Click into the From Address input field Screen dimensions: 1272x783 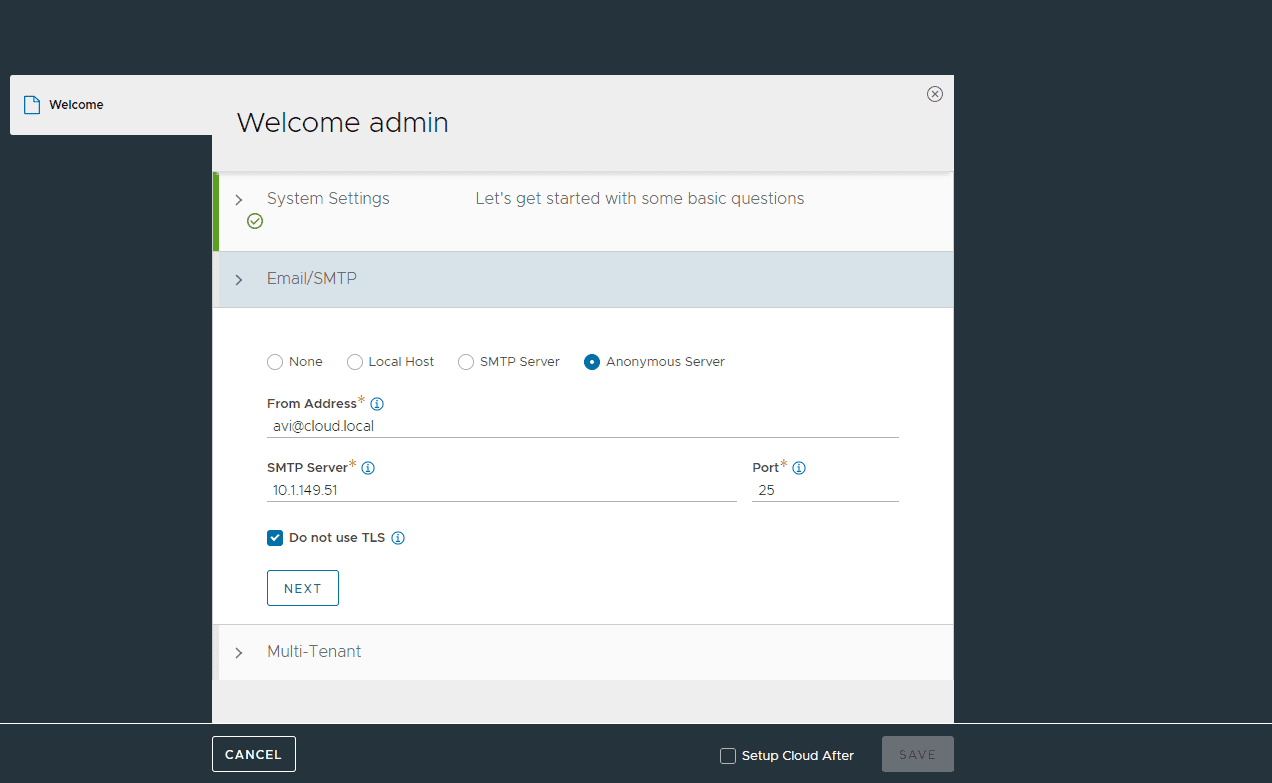pos(582,426)
